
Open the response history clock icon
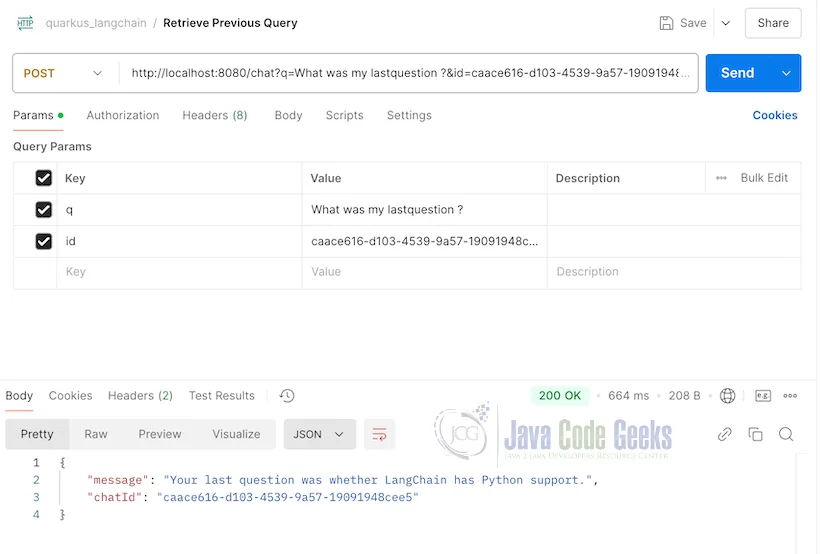point(287,396)
